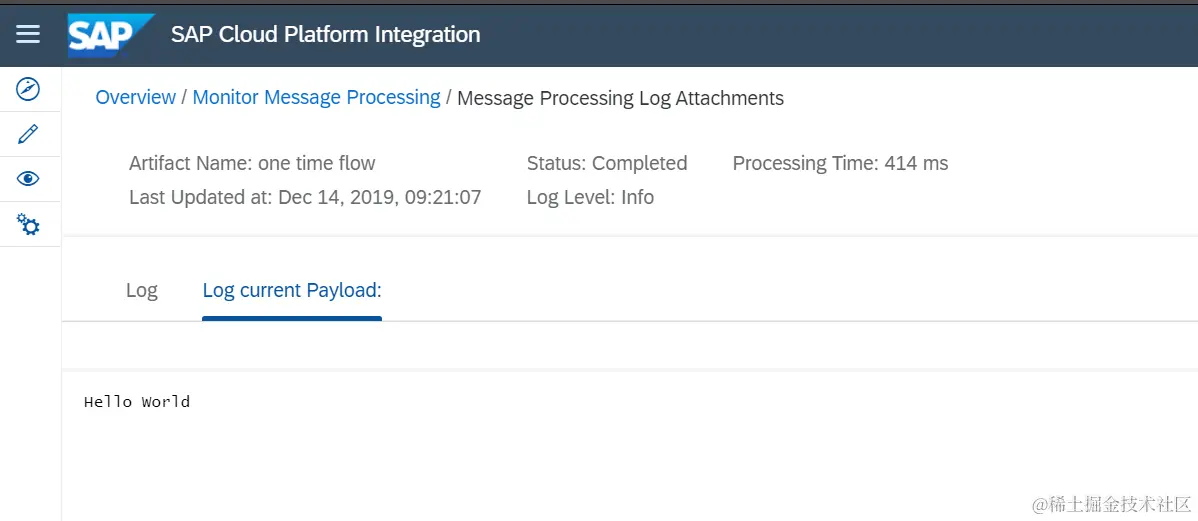Open the Design pencil icon in sidebar
Screen dimensions: 1198x521
[28, 134]
